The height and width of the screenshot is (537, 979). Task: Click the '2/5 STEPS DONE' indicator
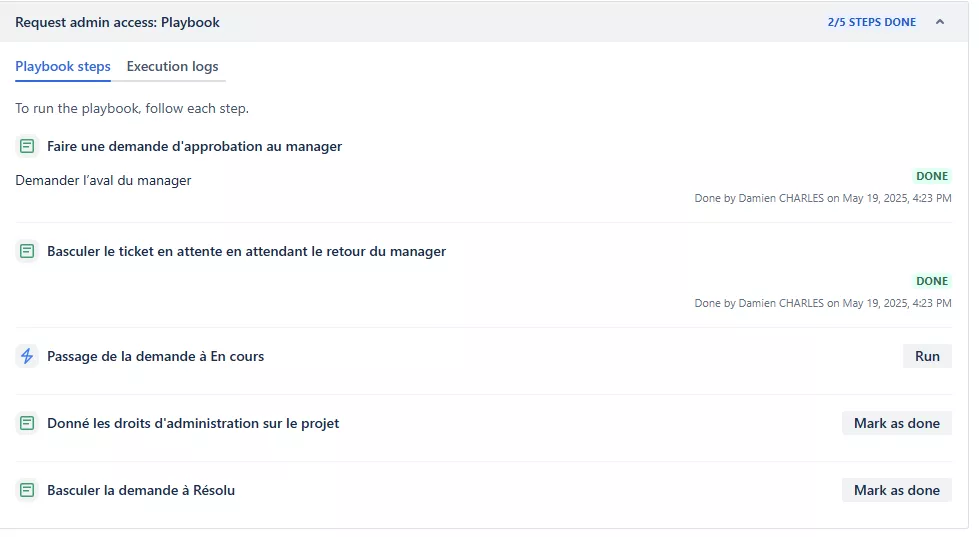point(872,22)
